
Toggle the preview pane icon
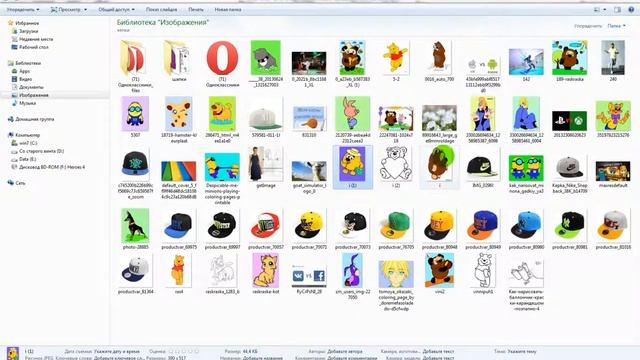618,9
